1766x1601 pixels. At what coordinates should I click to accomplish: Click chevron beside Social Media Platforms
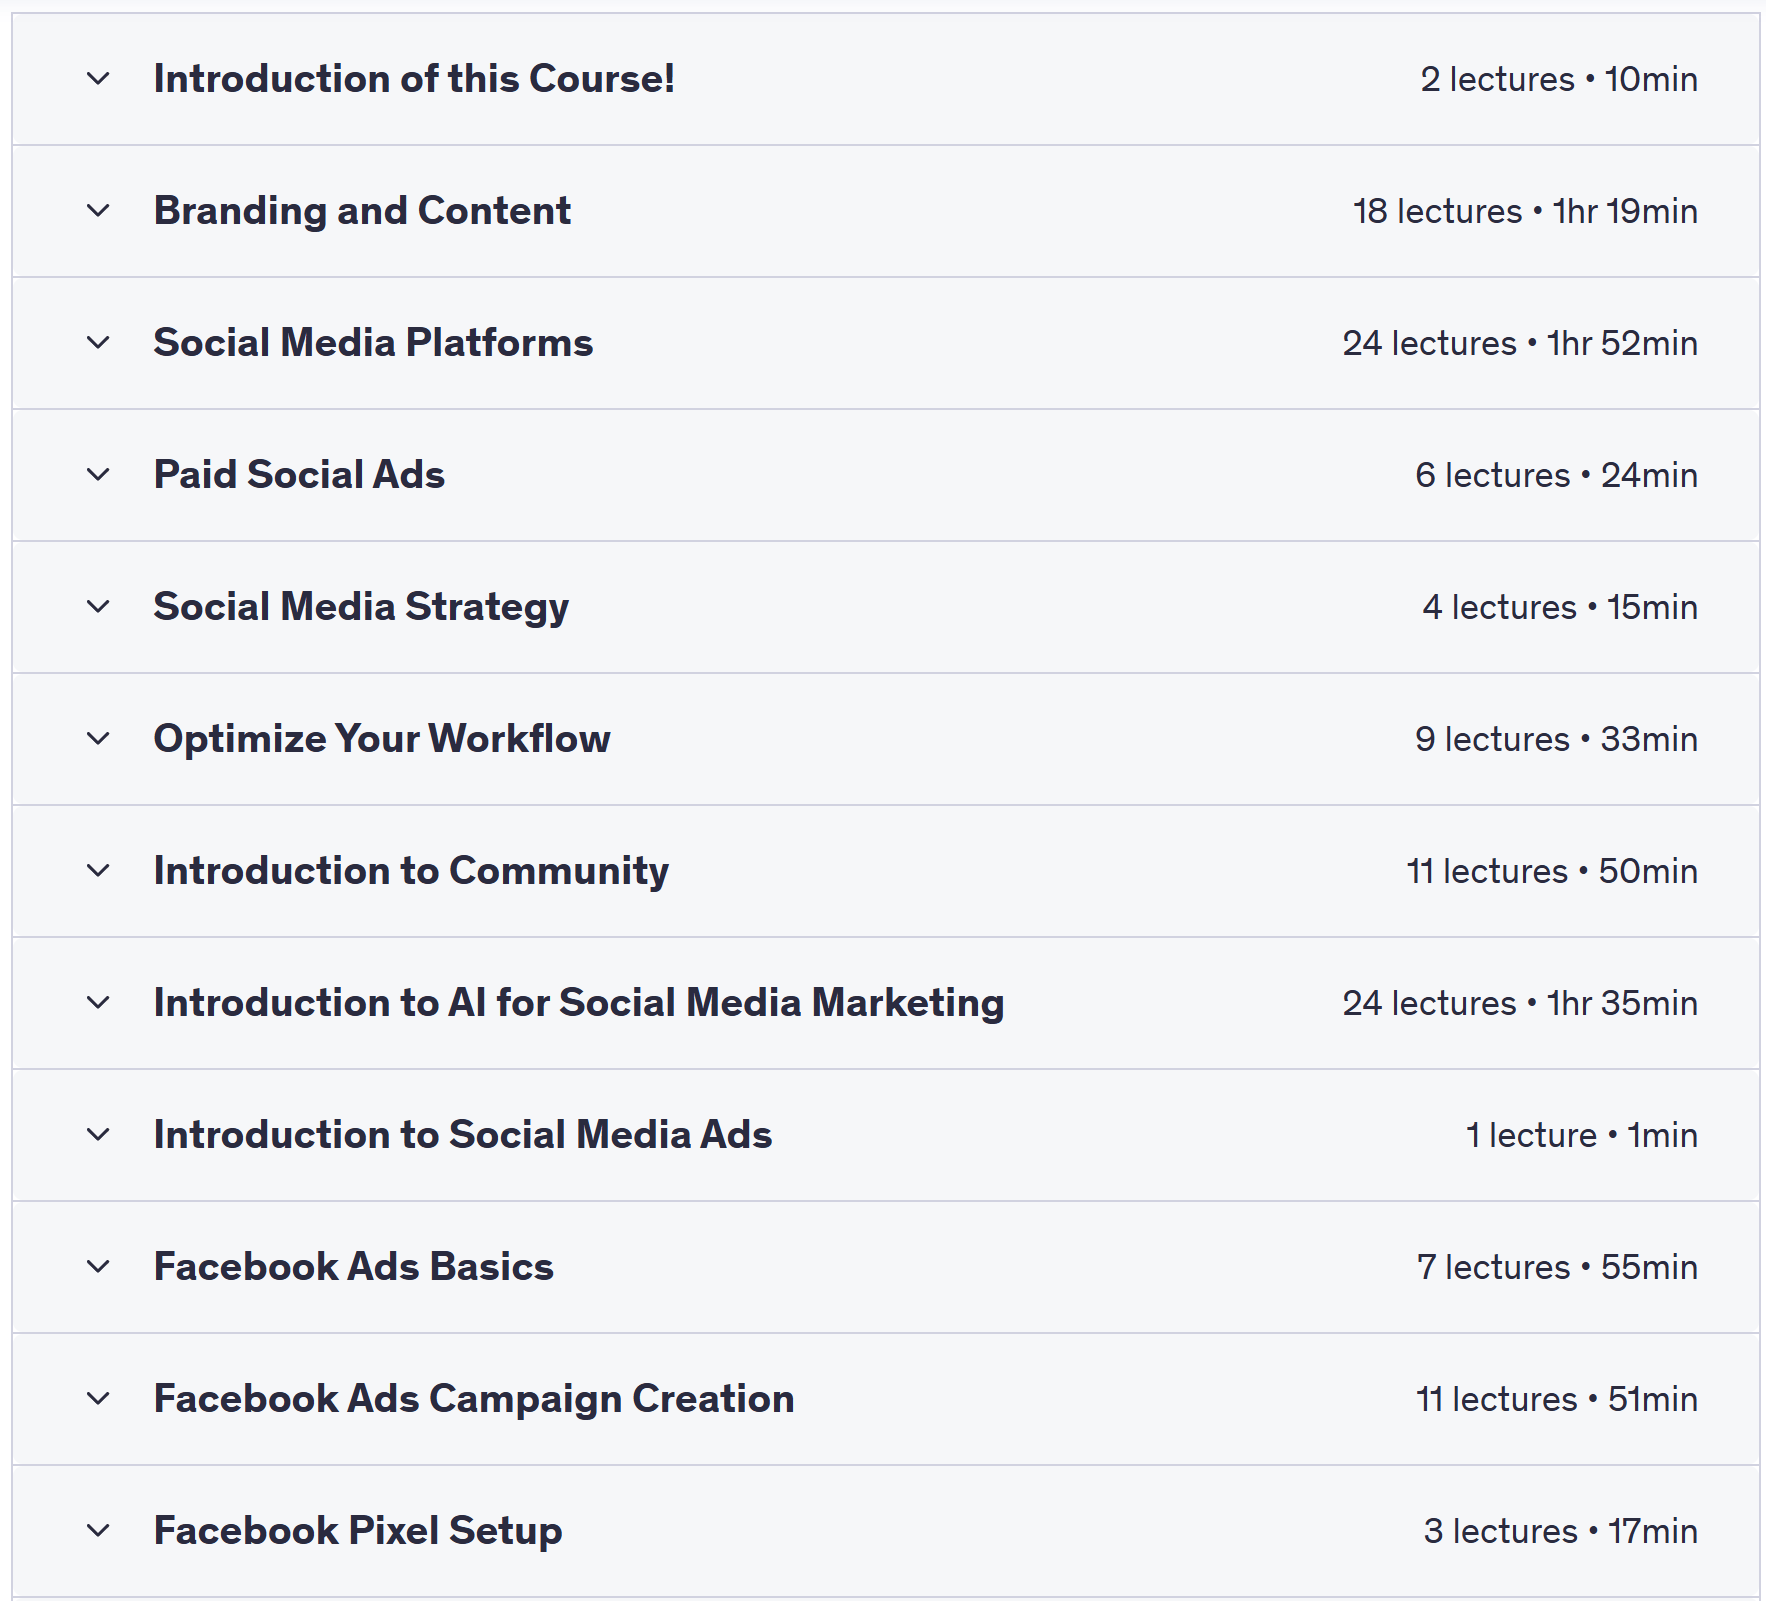(x=98, y=343)
